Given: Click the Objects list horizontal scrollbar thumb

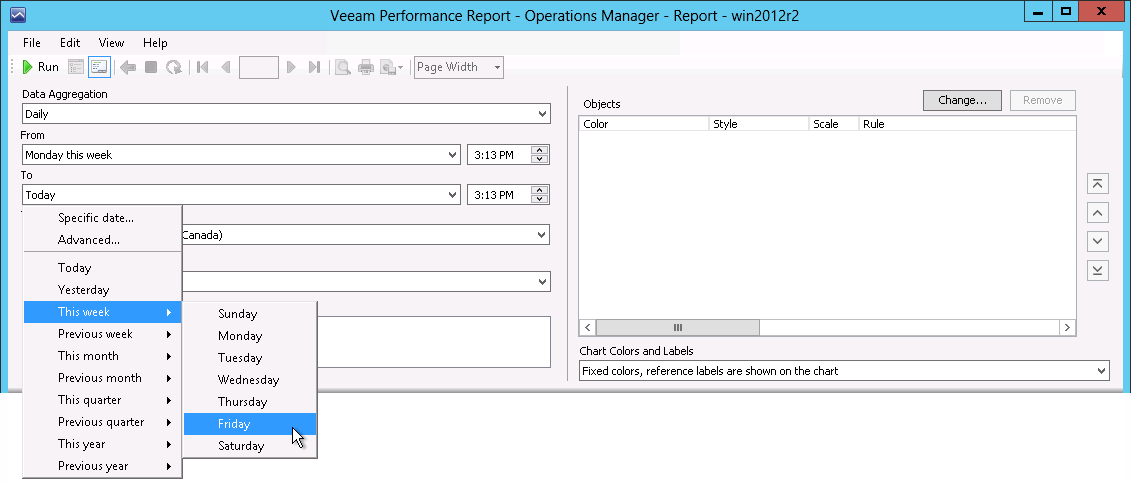Looking at the screenshot, I should (x=677, y=327).
